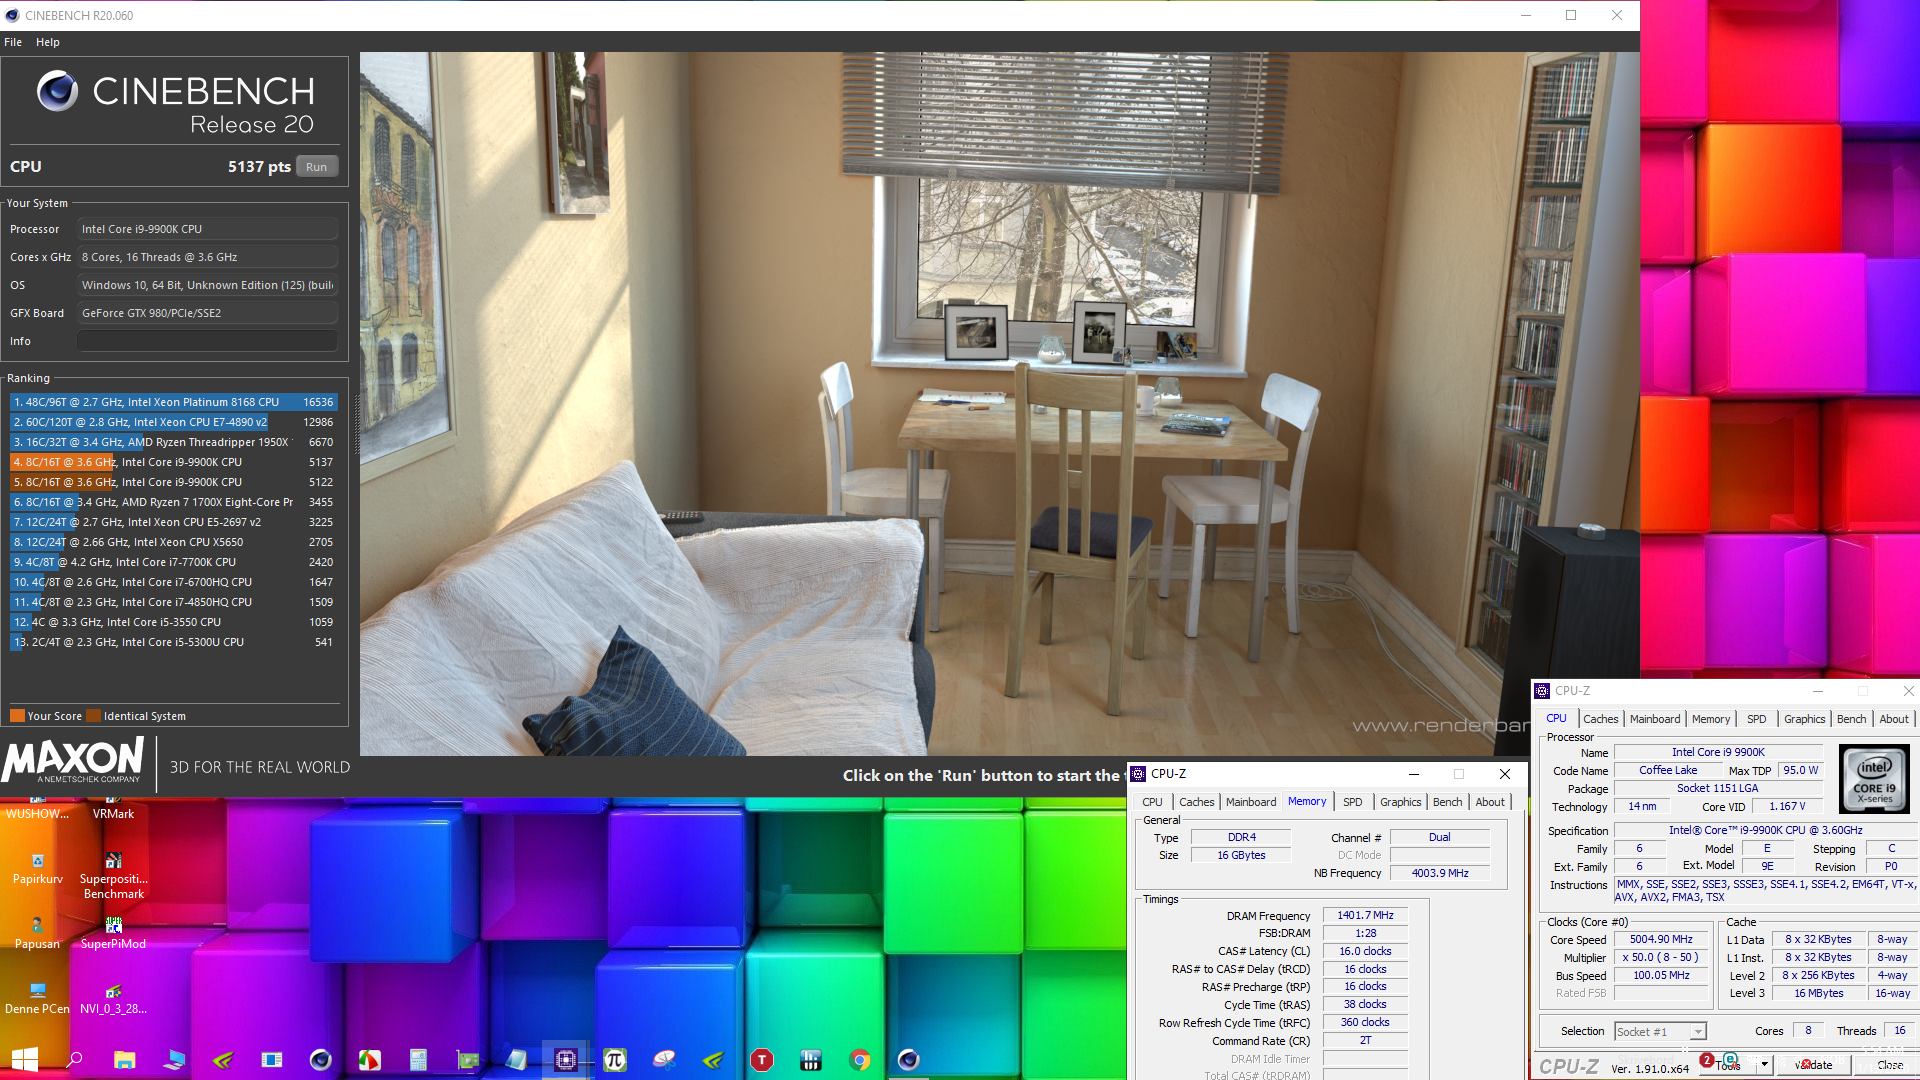Switch to About tab in CPU-Z Memory window
Image resolution: width=1920 pixels, height=1080 pixels.
(1490, 802)
